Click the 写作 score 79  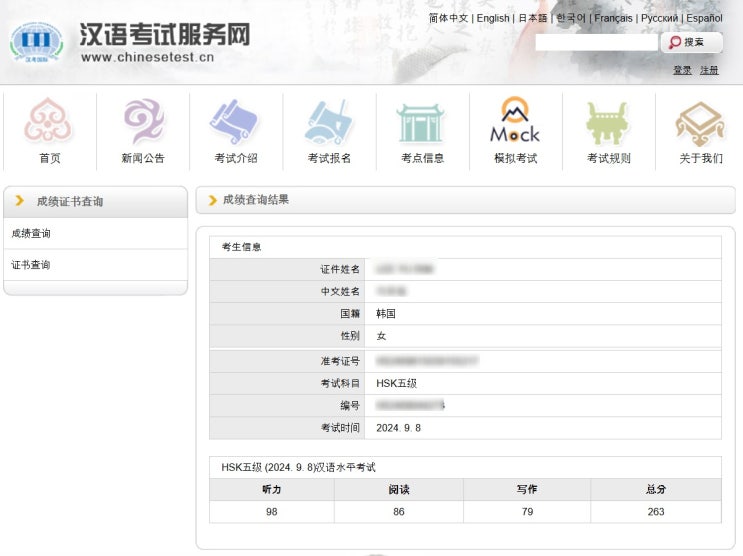(x=527, y=511)
